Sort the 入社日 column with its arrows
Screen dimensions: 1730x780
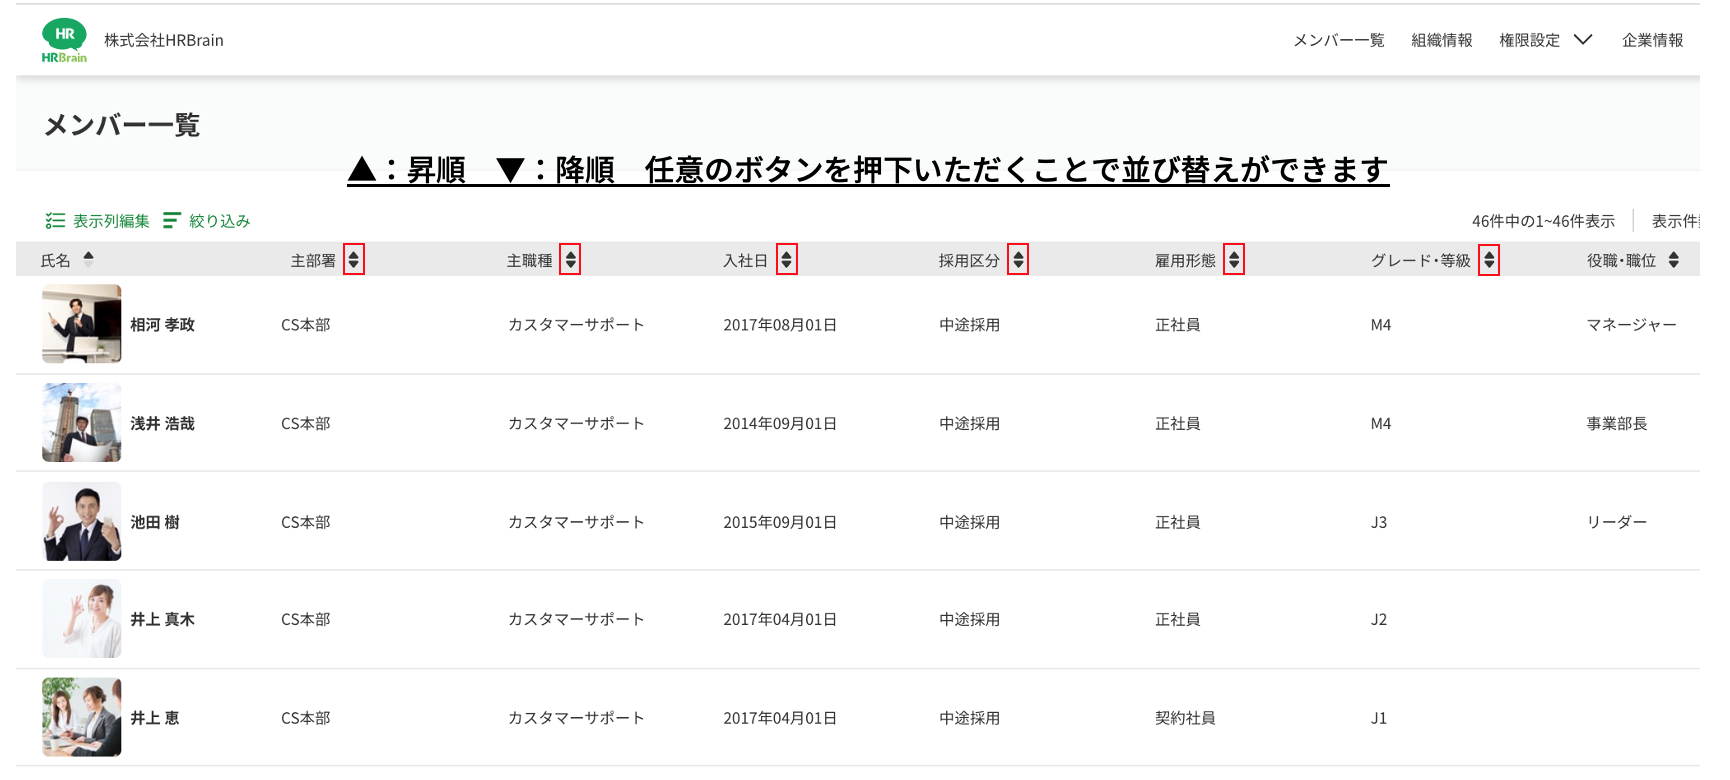tap(786, 260)
